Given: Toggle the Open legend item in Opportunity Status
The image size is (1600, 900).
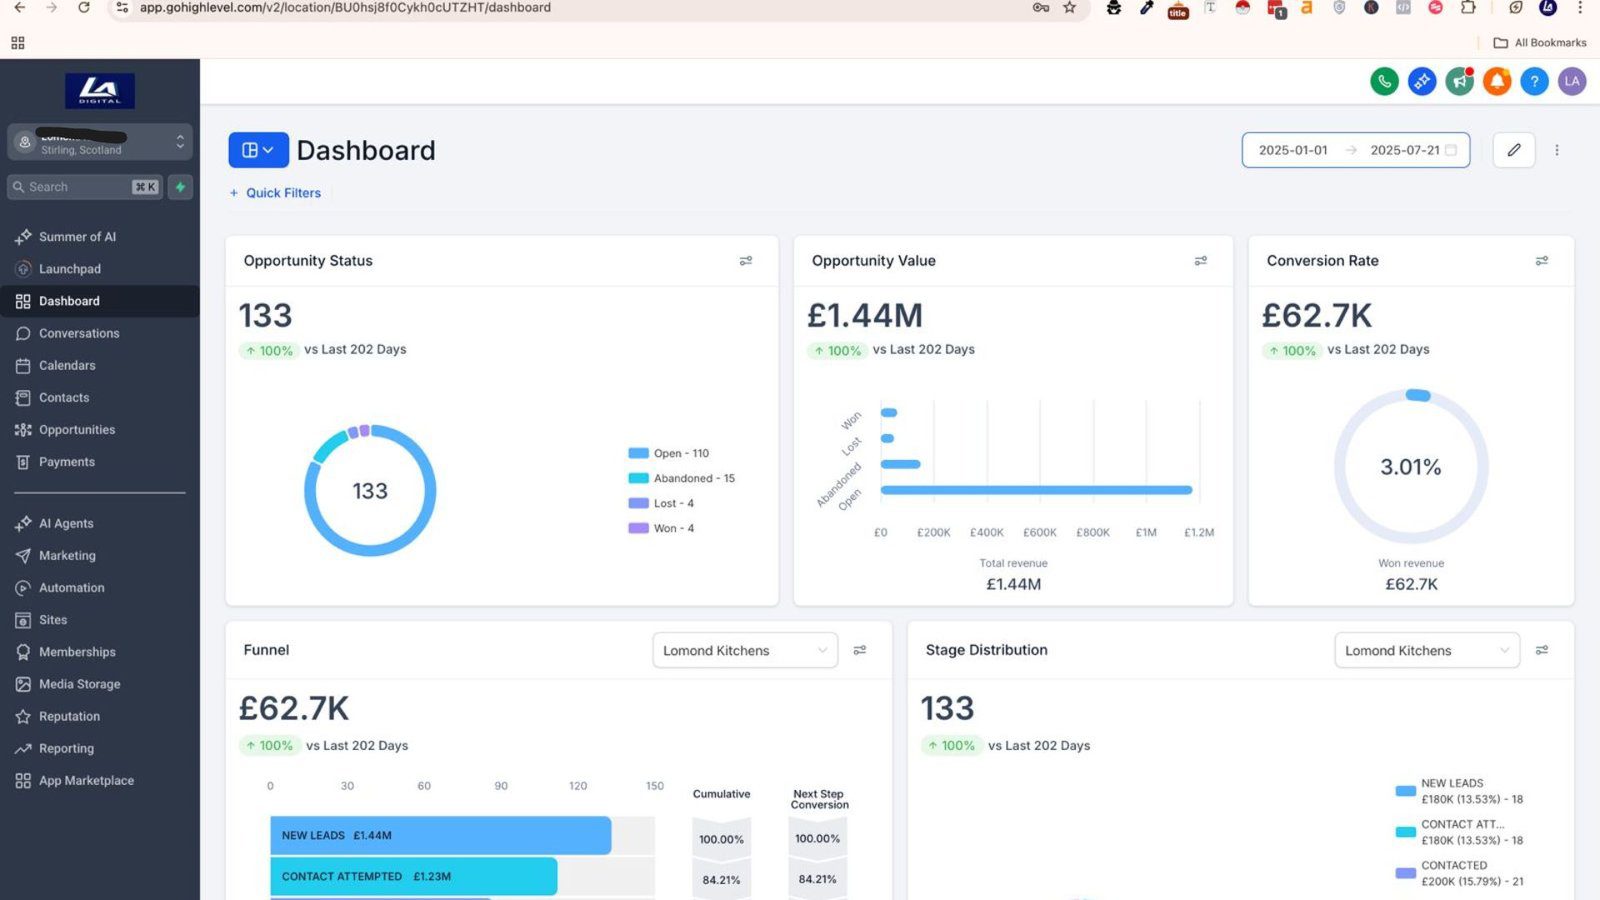Looking at the screenshot, I should point(669,453).
